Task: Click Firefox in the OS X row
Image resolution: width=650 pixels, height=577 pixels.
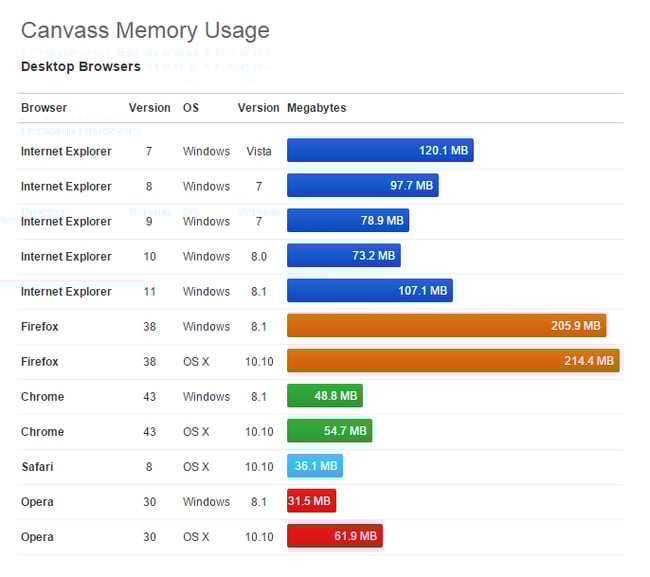Action: click(40, 361)
